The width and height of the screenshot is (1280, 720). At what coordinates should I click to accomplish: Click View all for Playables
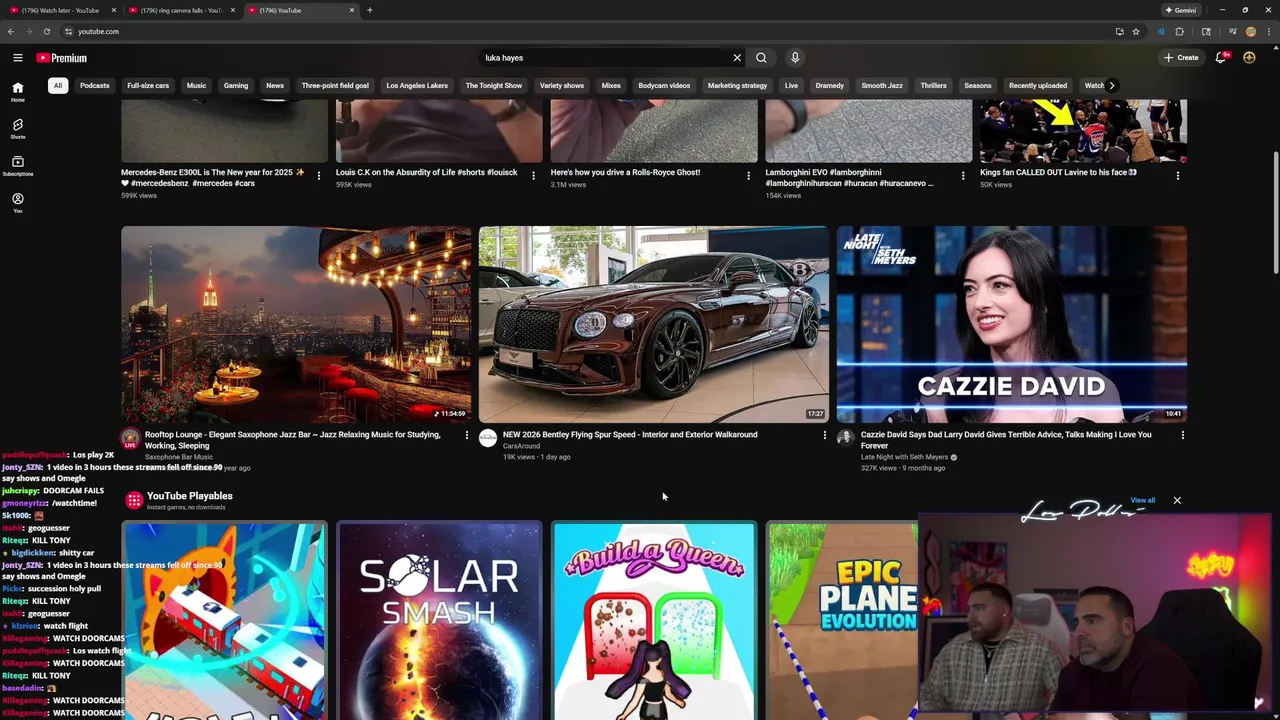point(1142,500)
